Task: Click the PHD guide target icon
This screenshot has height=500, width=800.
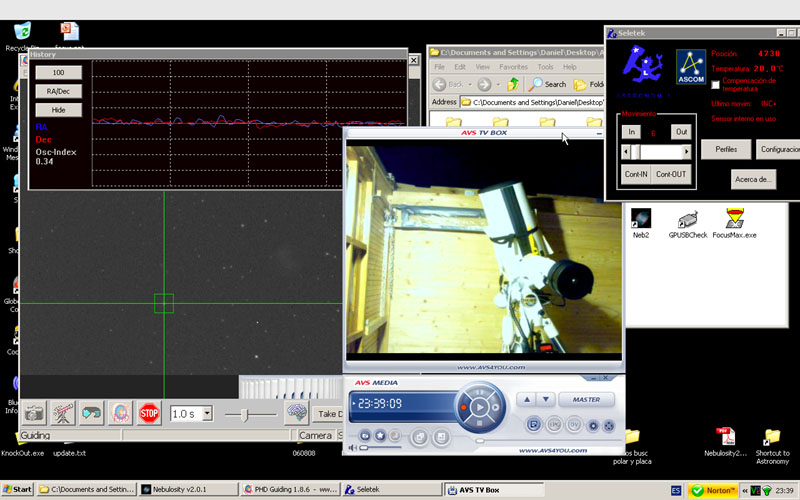Action: click(x=121, y=412)
